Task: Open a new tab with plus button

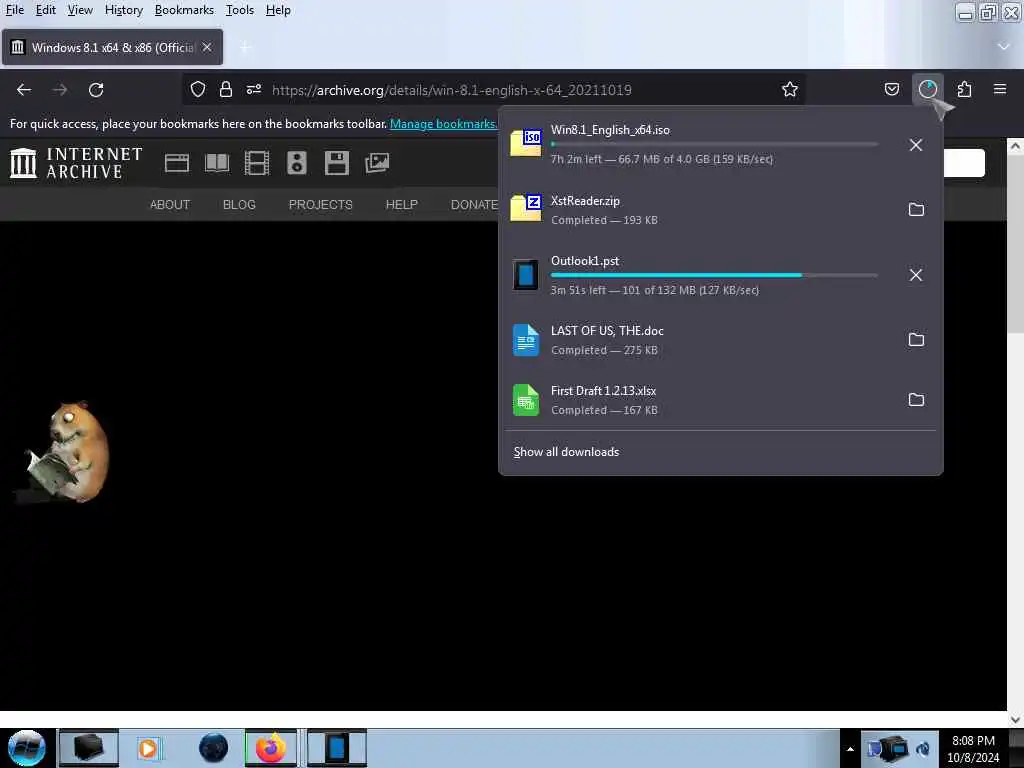Action: coord(246,47)
